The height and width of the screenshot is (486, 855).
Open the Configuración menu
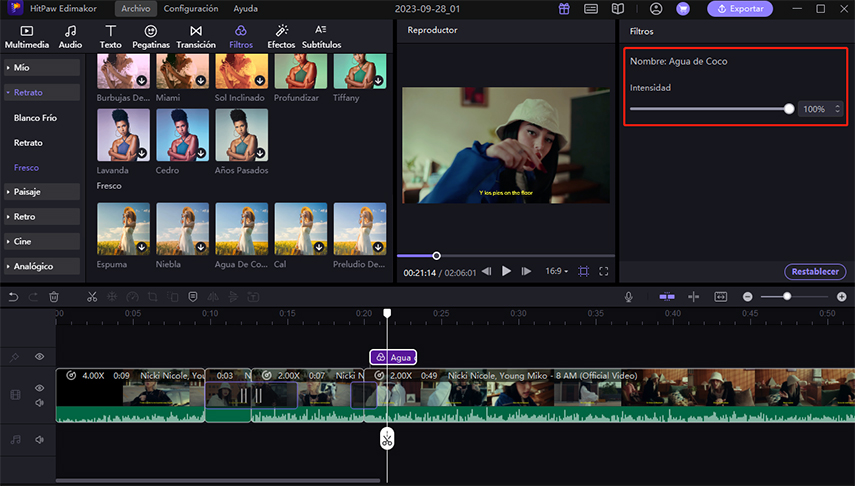point(191,9)
